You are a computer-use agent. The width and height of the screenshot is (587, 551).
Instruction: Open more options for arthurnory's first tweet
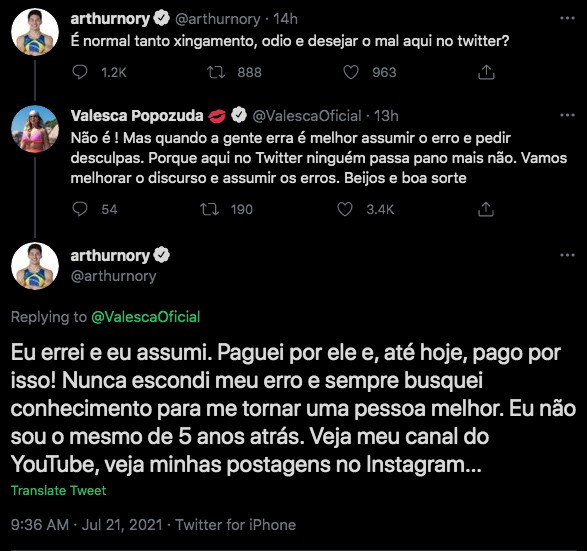click(x=567, y=18)
